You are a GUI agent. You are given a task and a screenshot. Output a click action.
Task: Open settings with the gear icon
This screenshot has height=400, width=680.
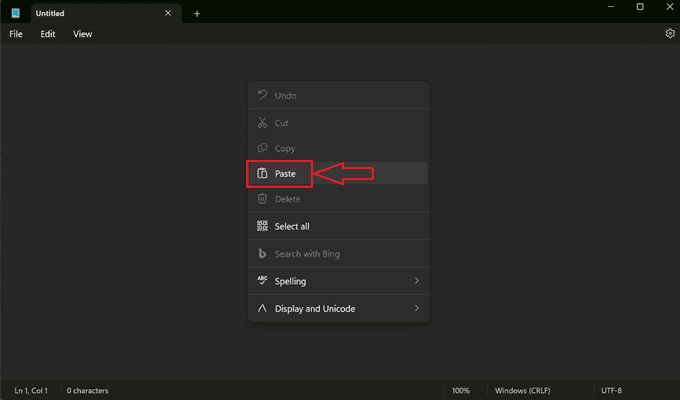coord(670,33)
